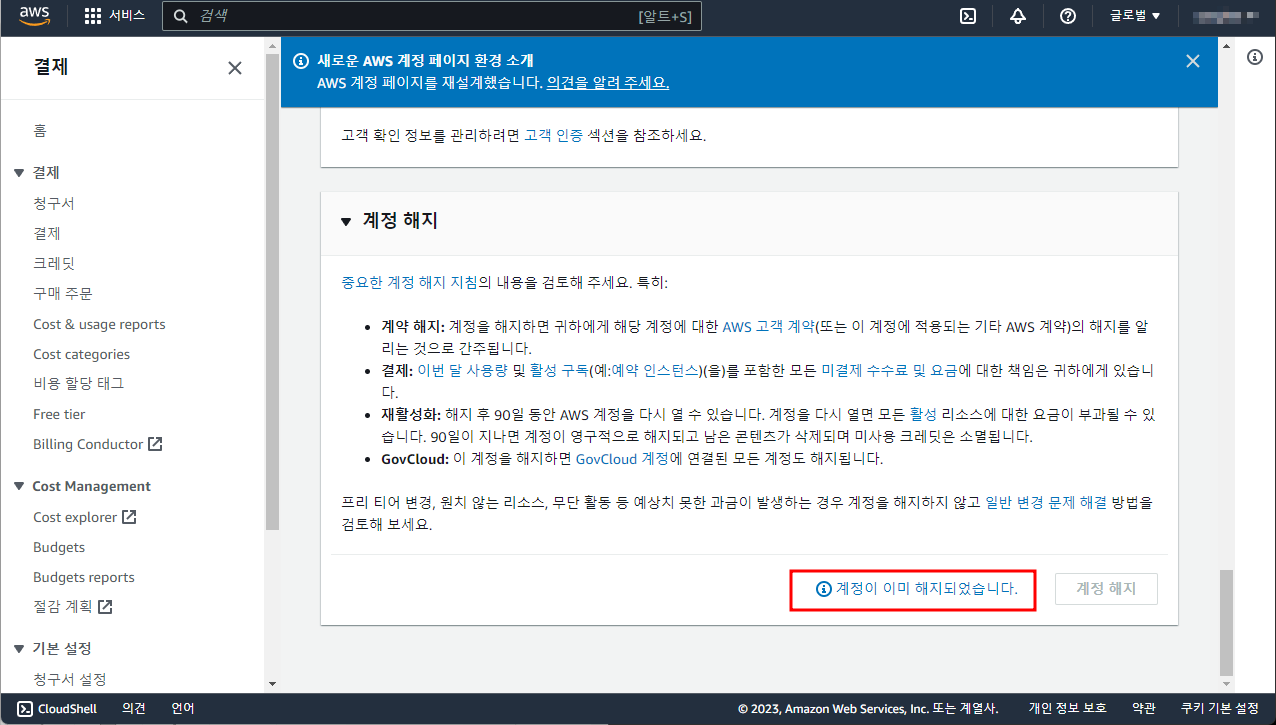Open 절감 계획 external link
The height and width of the screenshot is (725, 1276).
(x=72, y=606)
